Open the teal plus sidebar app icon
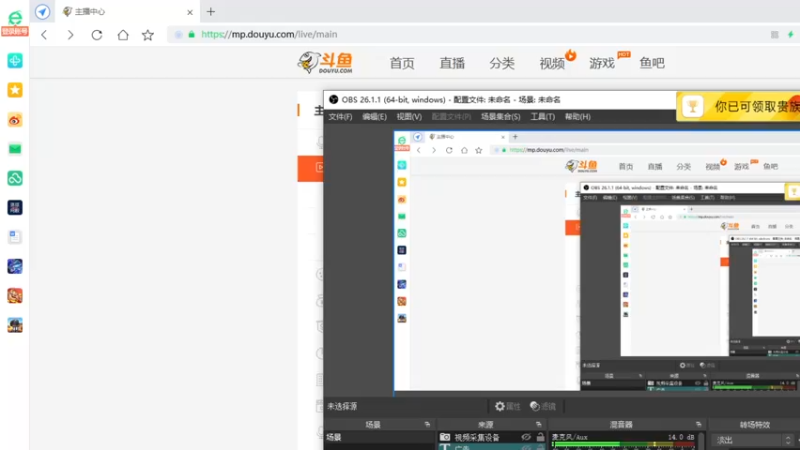This screenshot has height=450, width=800. (15, 61)
